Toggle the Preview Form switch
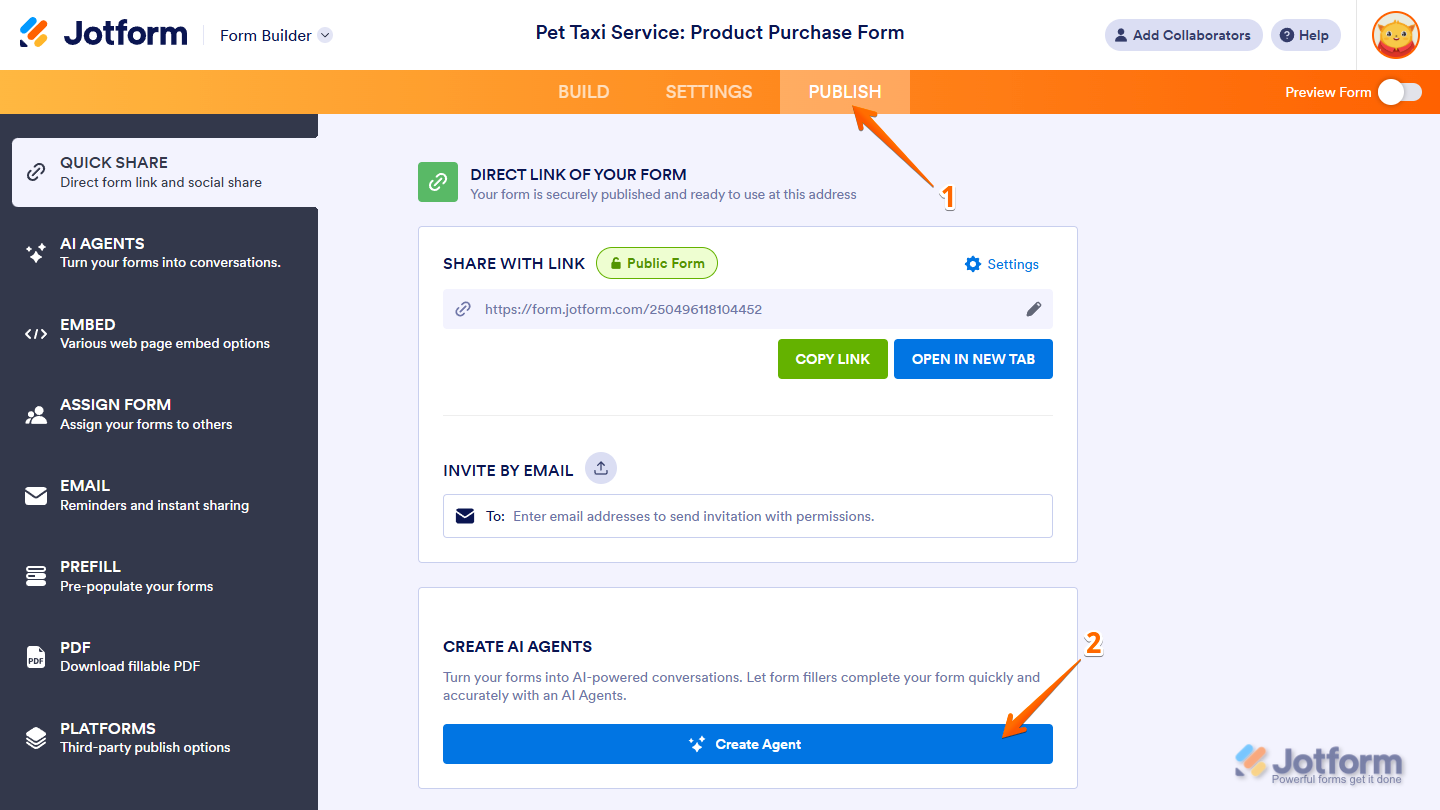Screen dimensions: 1440x810 click(x=1399, y=92)
